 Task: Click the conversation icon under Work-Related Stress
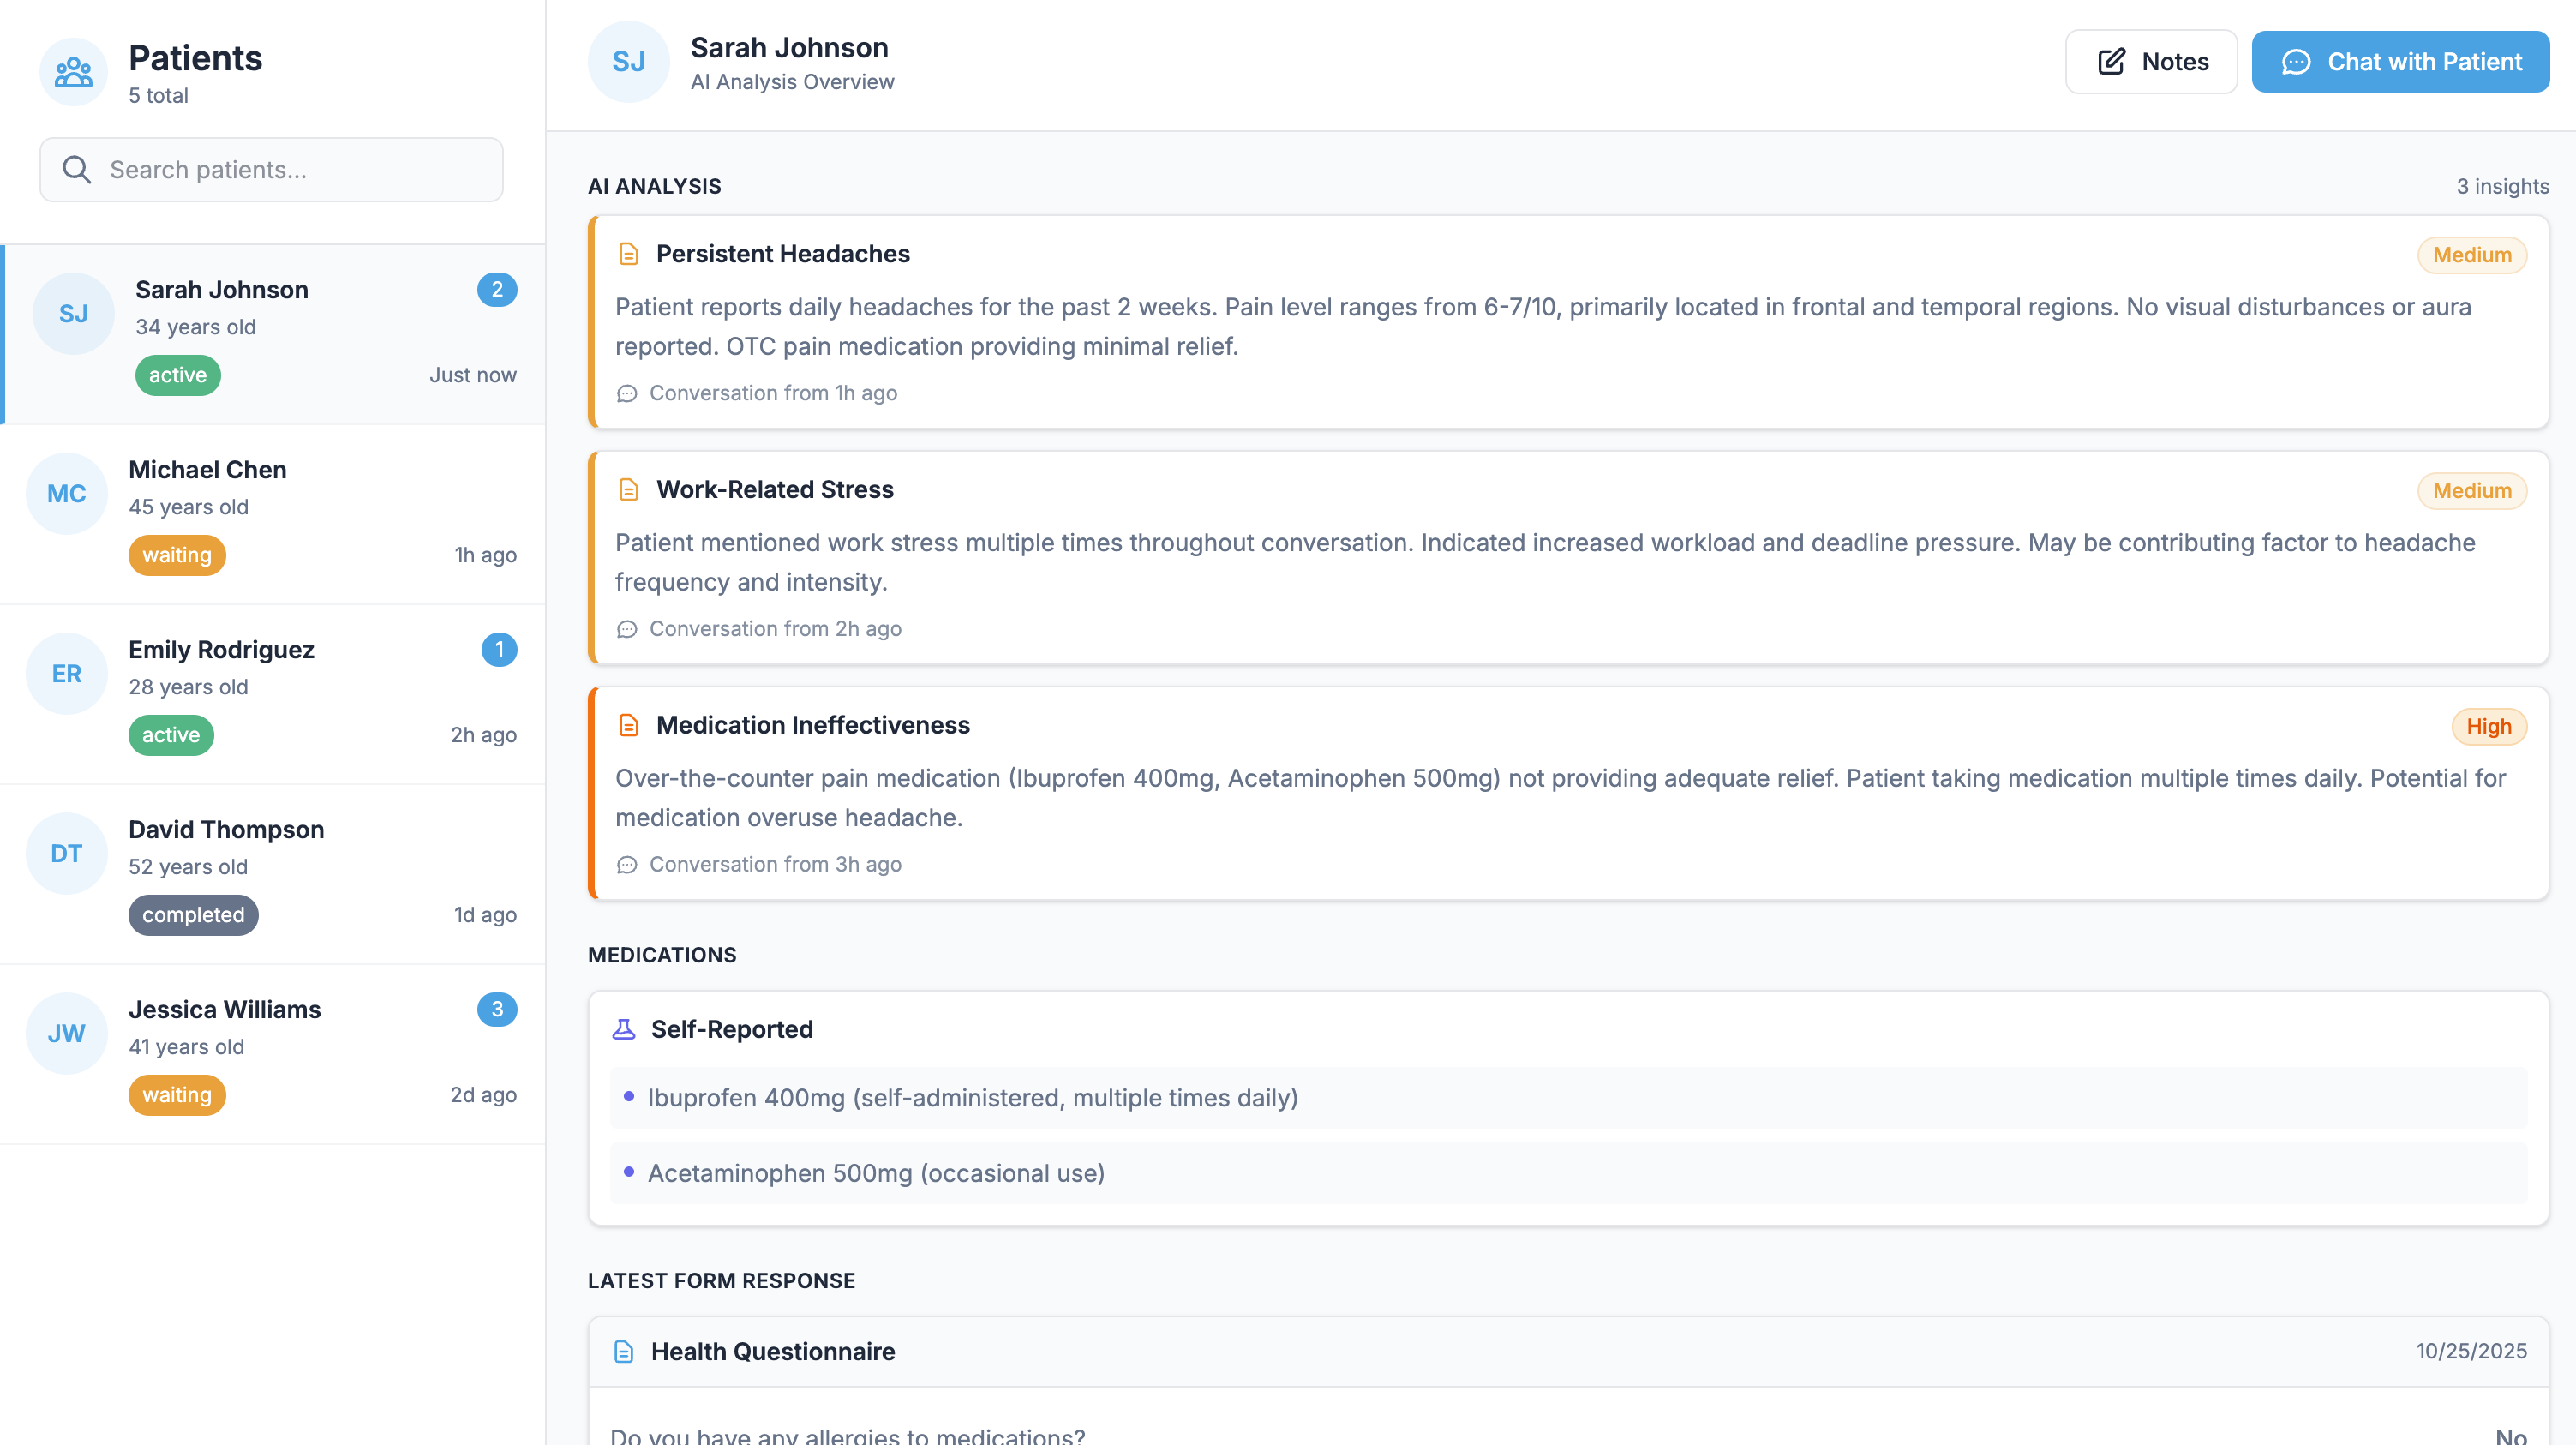[x=627, y=629]
